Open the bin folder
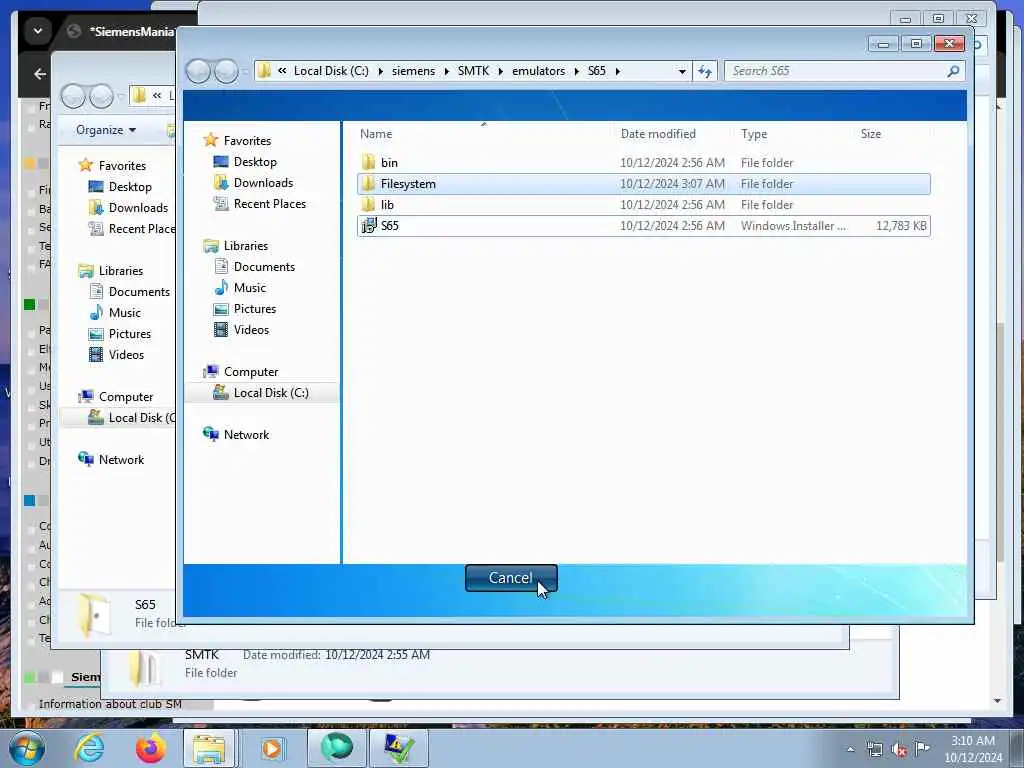The width and height of the screenshot is (1024, 768). point(389,163)
